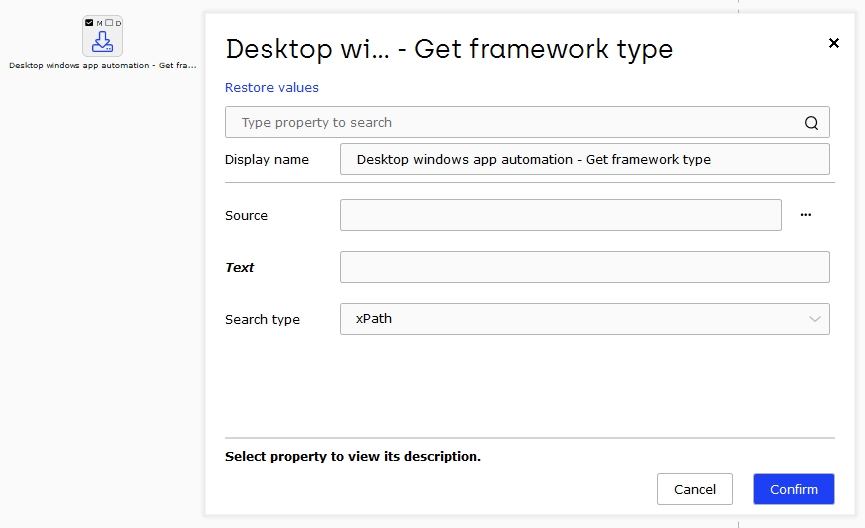Viewport: 865px width, 528px height.
Task: Uncheck the M checkbox on the activity
Action: (x=89, y=23)
